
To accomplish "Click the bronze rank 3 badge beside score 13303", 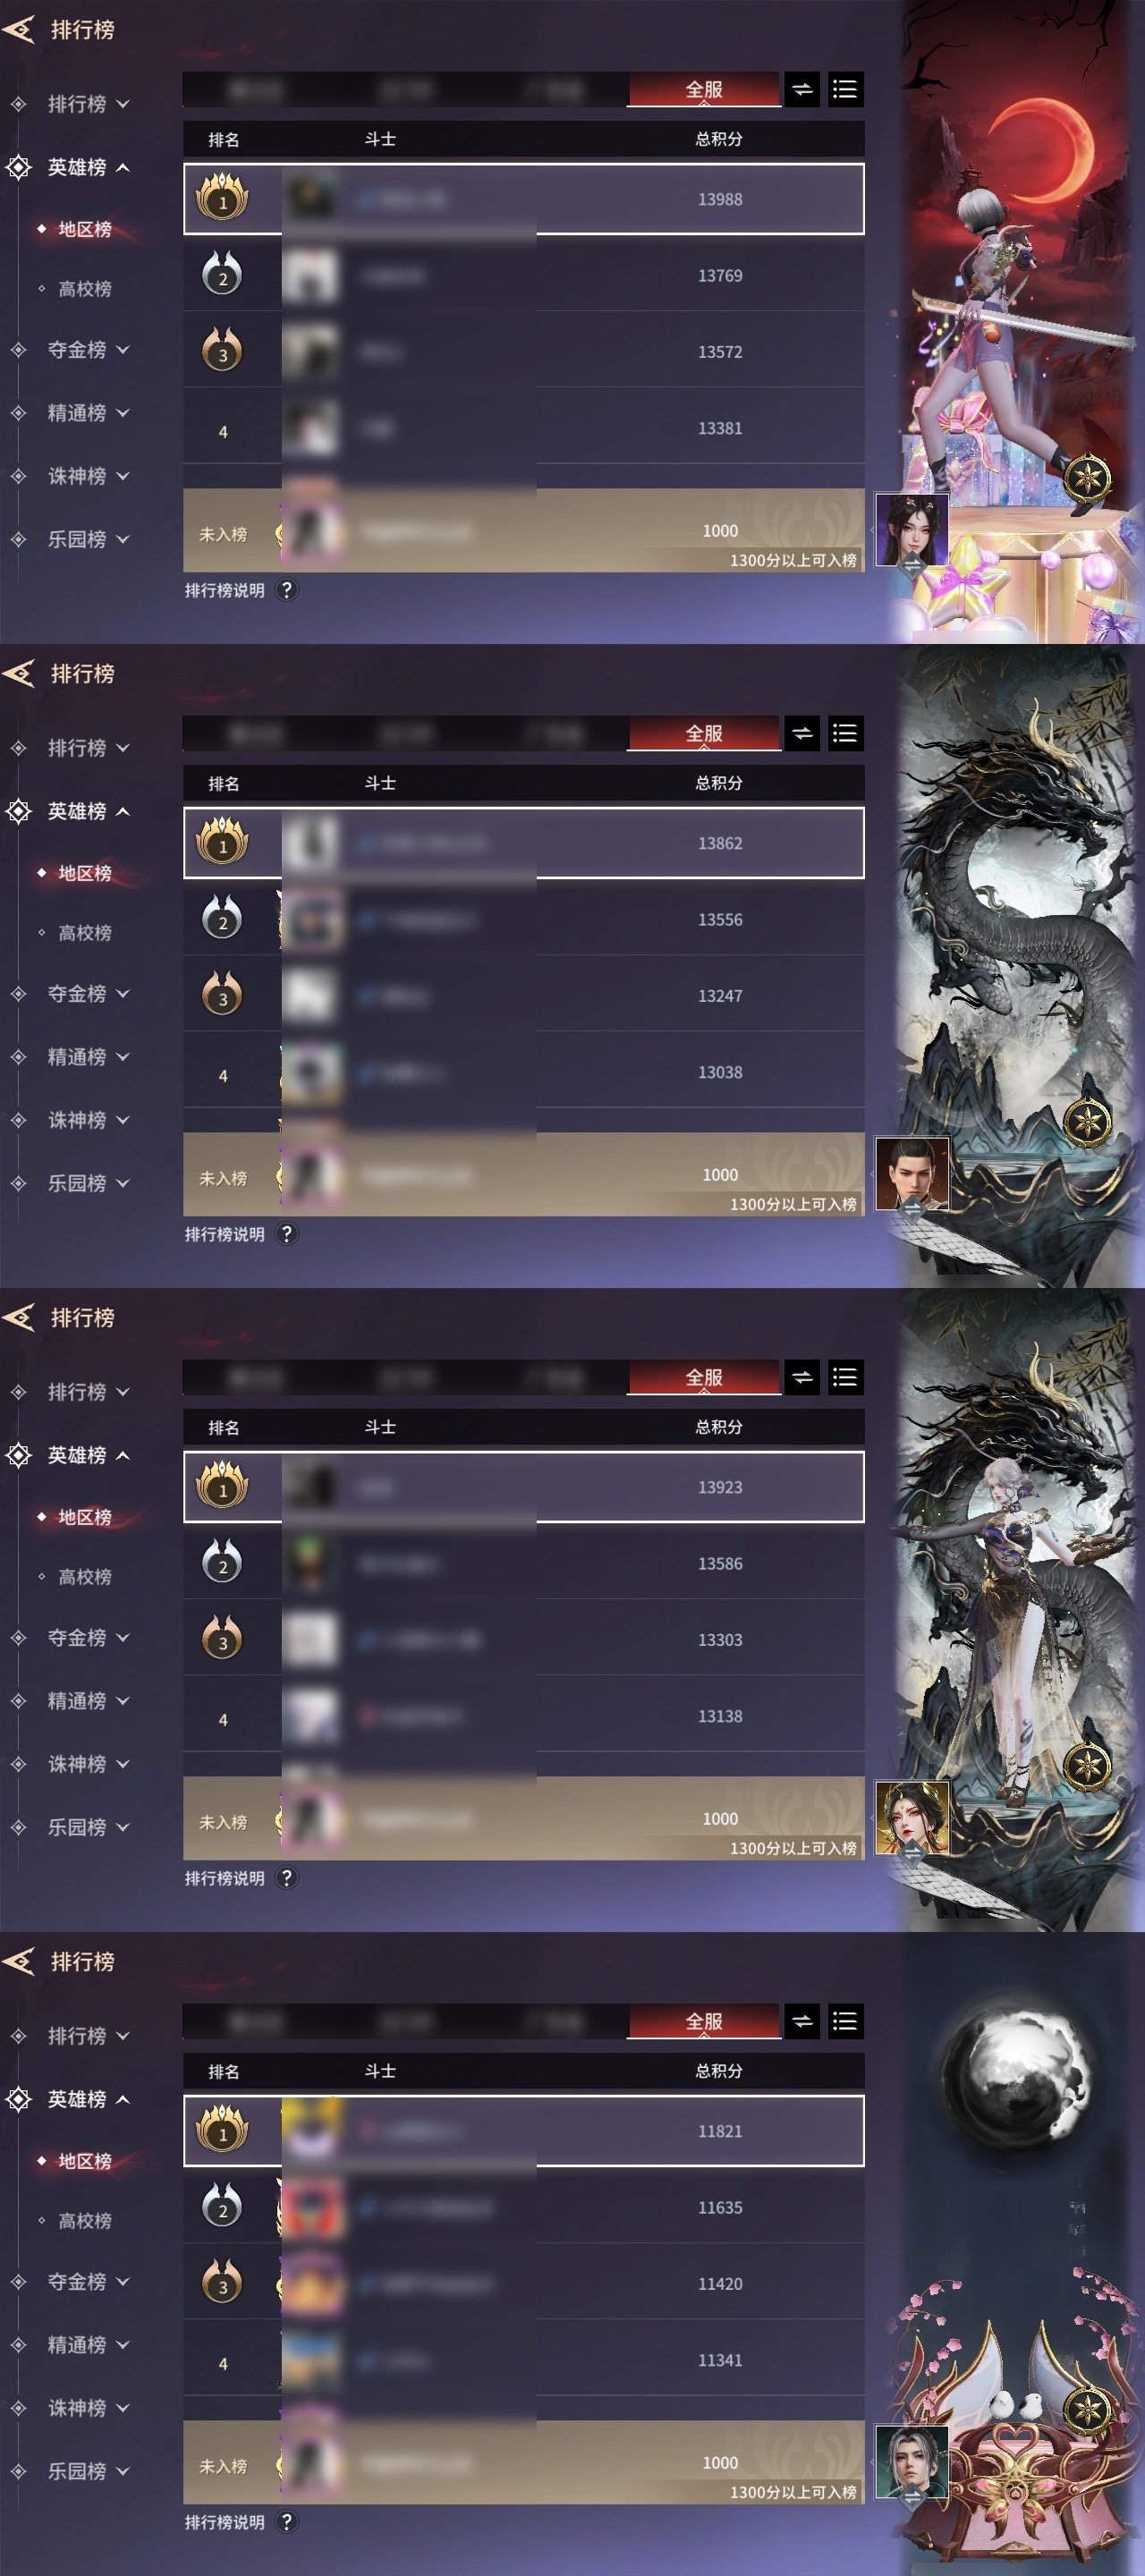I will click(x=222, y=1639).
